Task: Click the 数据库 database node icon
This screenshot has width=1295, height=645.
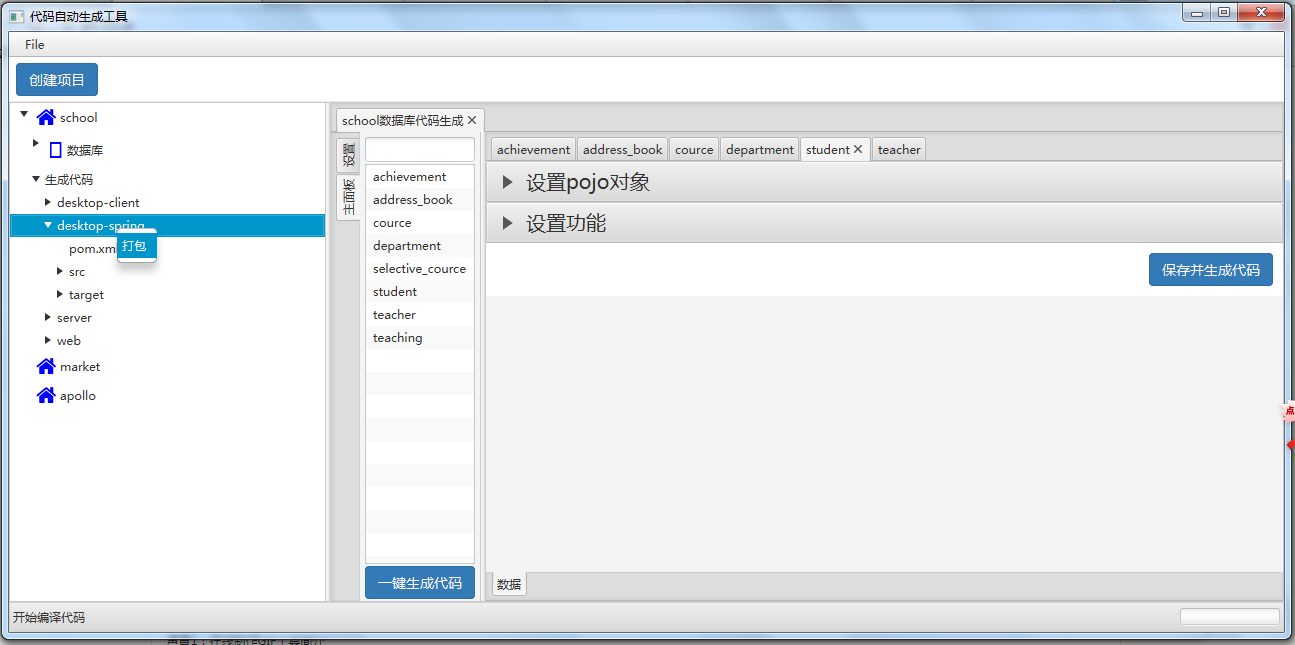Action: pos(56,150)
